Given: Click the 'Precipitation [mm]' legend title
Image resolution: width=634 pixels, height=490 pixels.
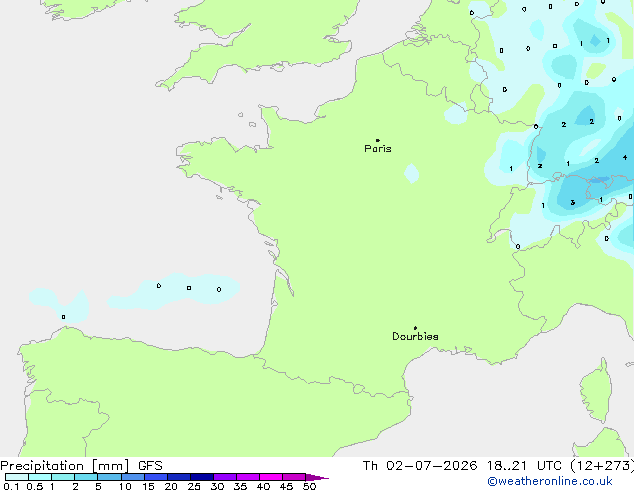Looking at the screenshot, I should click(x=65, y=466).
